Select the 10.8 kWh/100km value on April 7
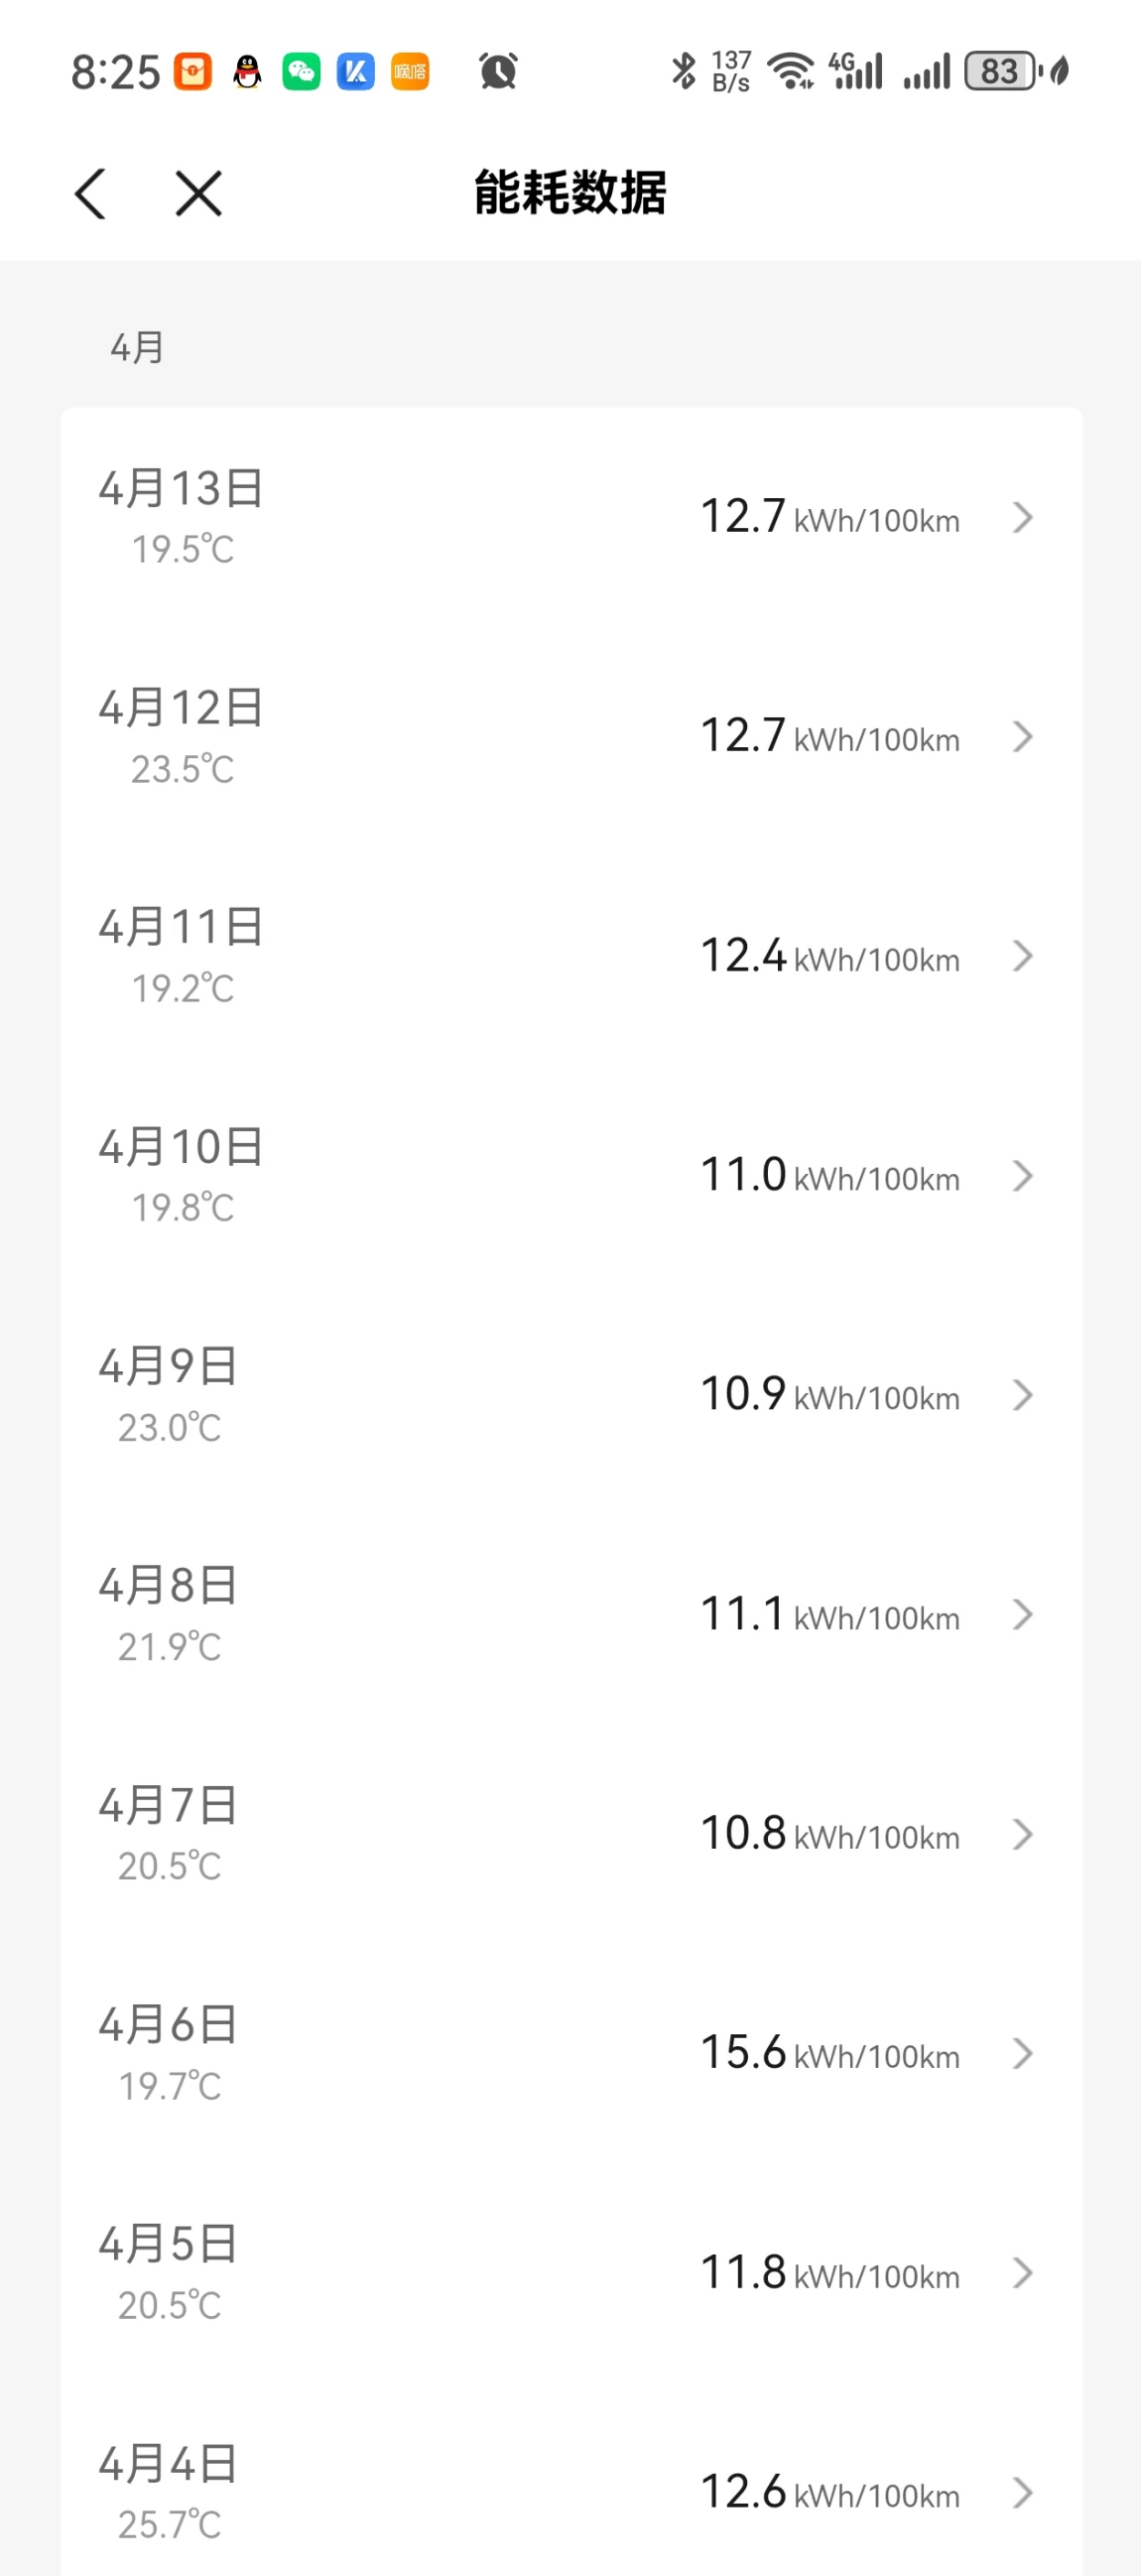Image resolution: width=1141 pixels, height=2576 pixels. [x=829, y=1834]
